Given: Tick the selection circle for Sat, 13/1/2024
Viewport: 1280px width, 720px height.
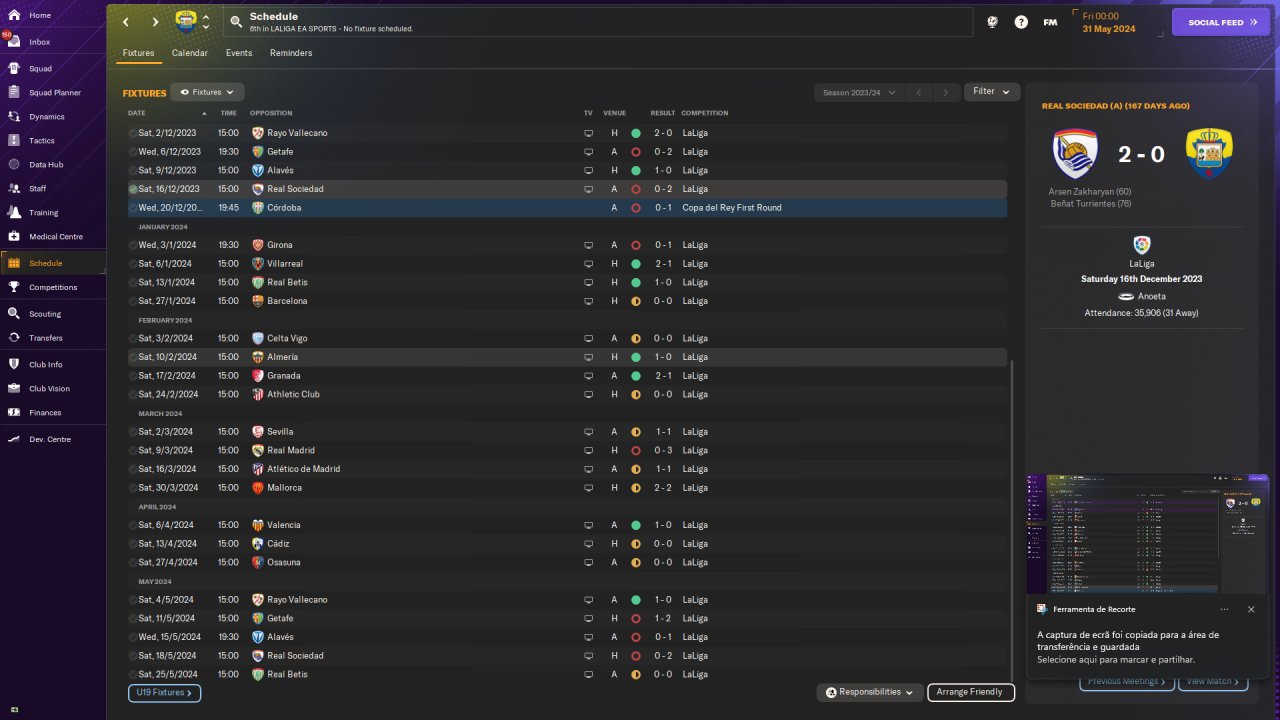Looking at the screenshot, I should (x=133, y=283).
